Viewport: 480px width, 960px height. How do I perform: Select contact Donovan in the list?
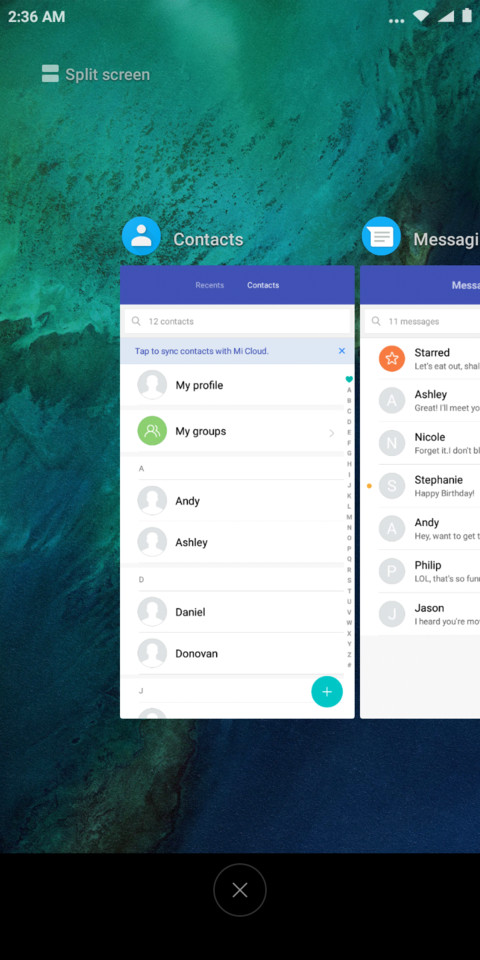[x=232, y=653]
